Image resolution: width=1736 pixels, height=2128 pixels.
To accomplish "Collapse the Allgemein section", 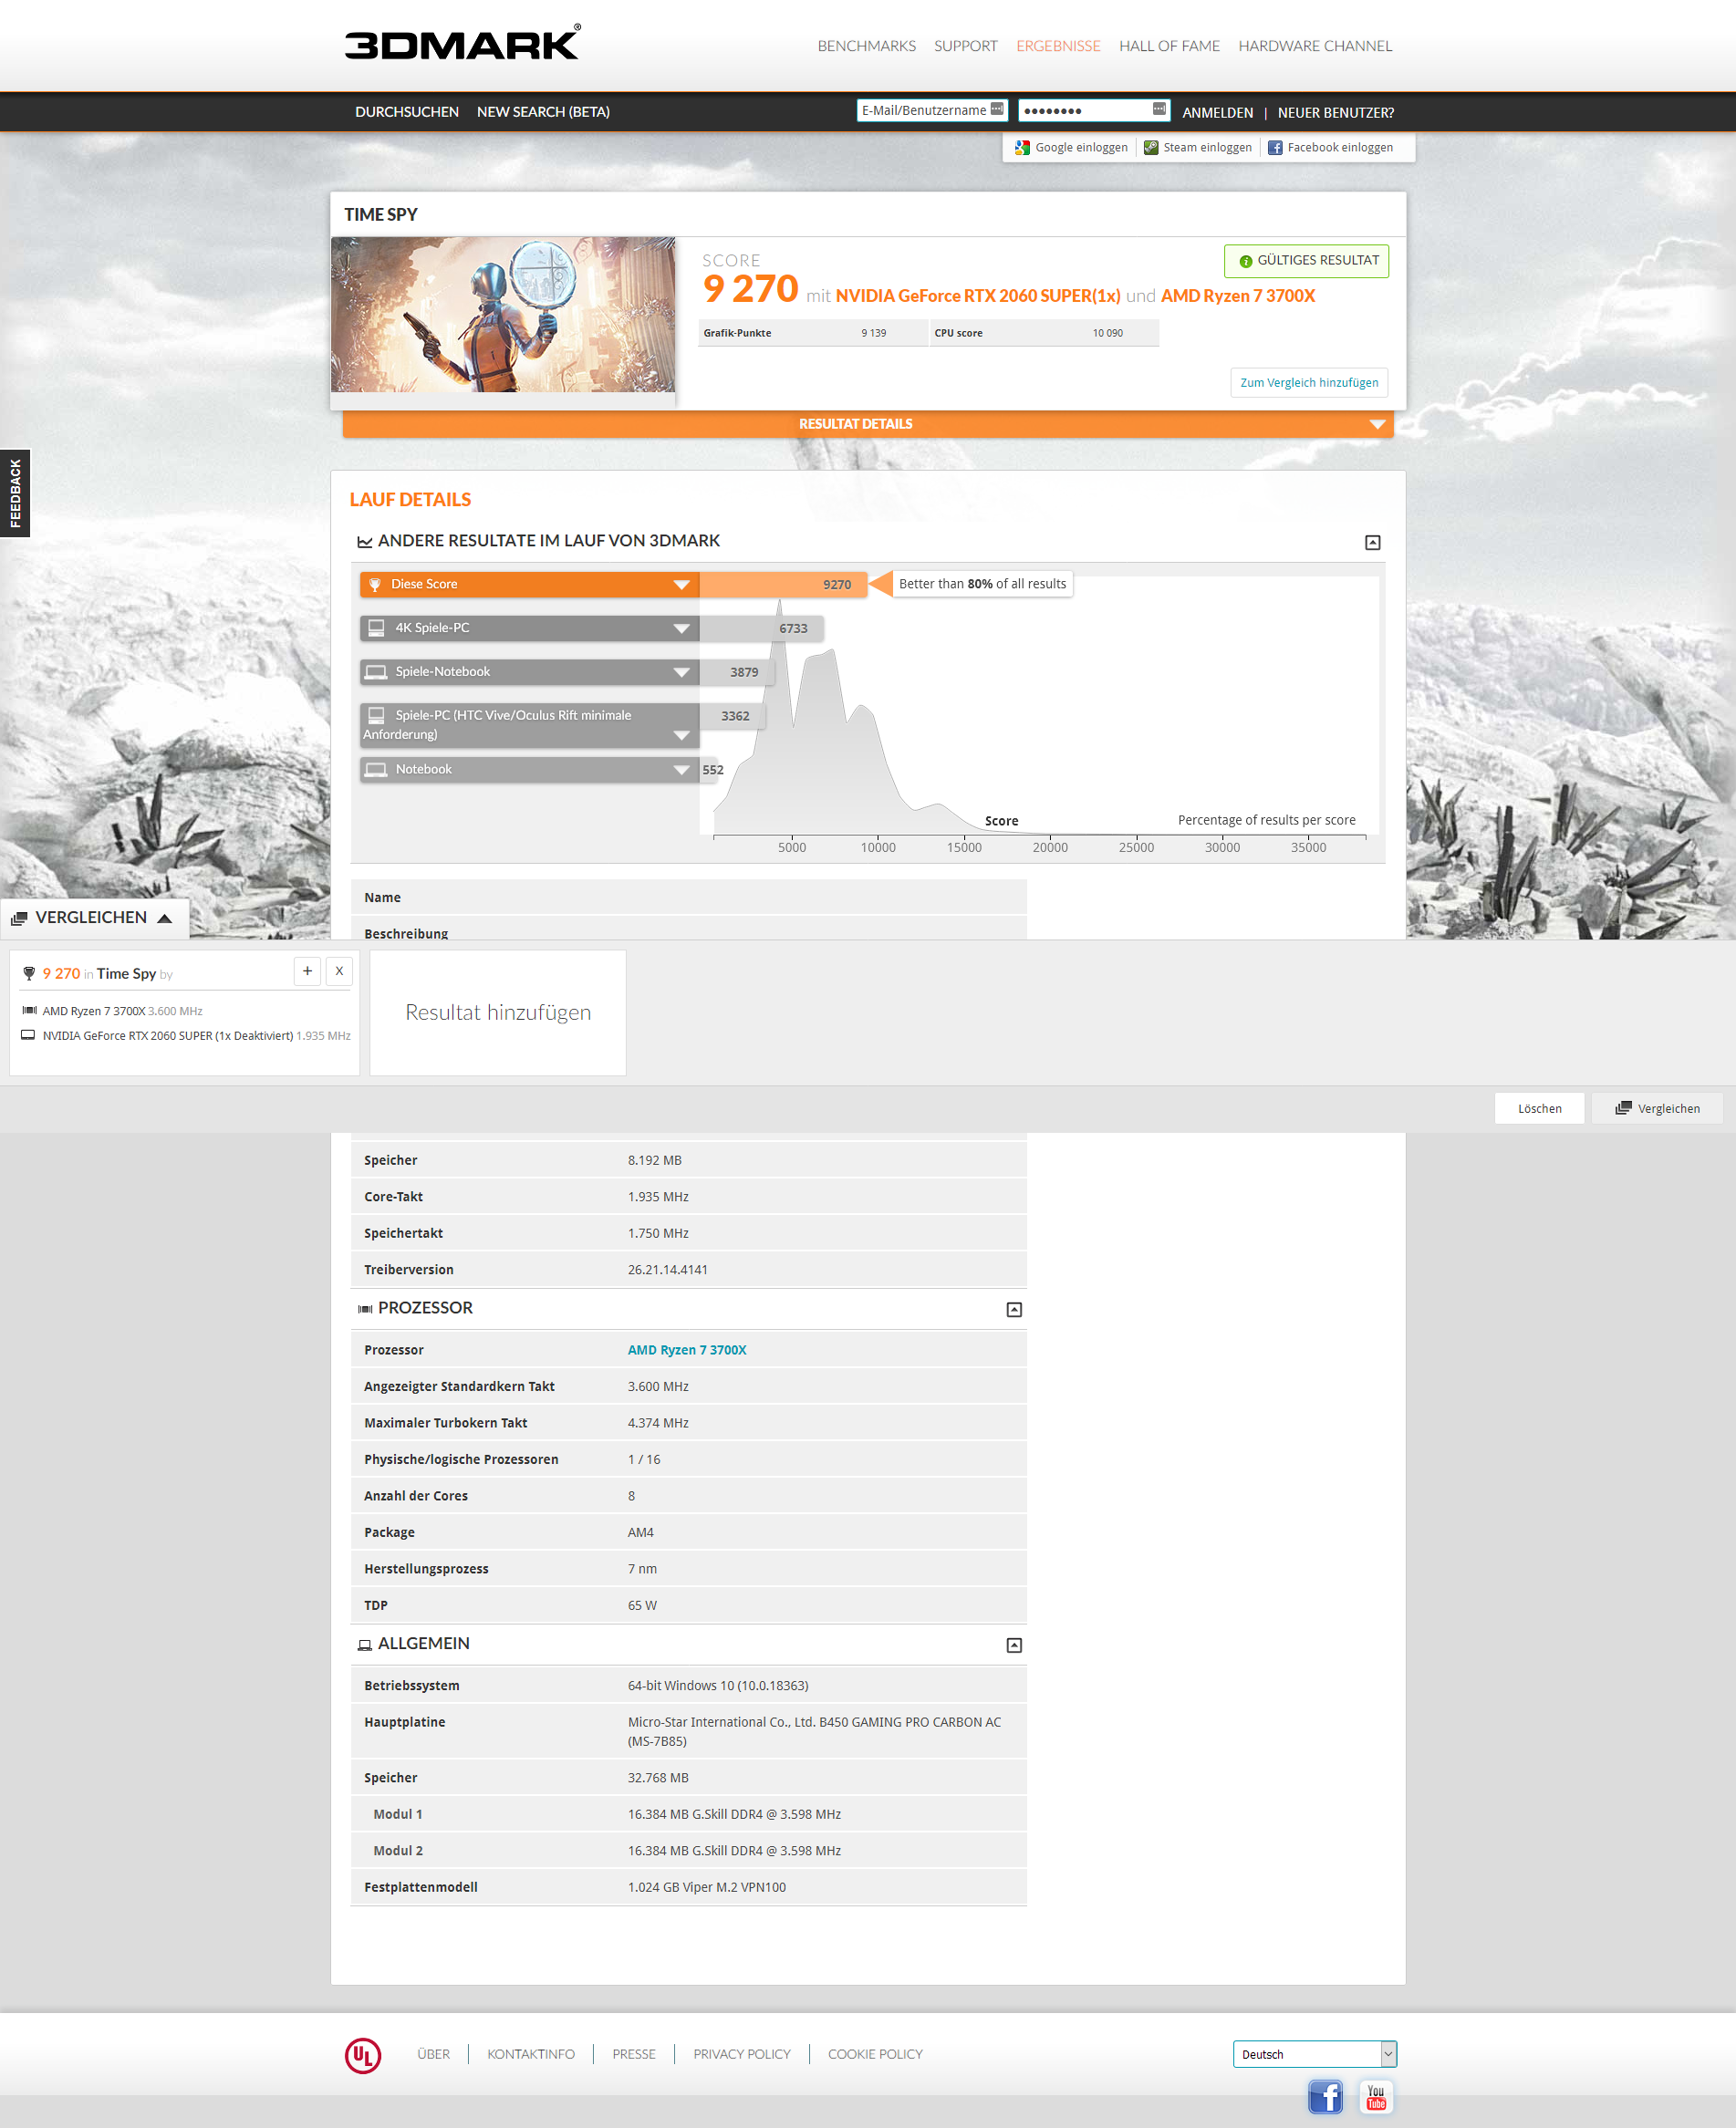I will coord(1014,1645).
